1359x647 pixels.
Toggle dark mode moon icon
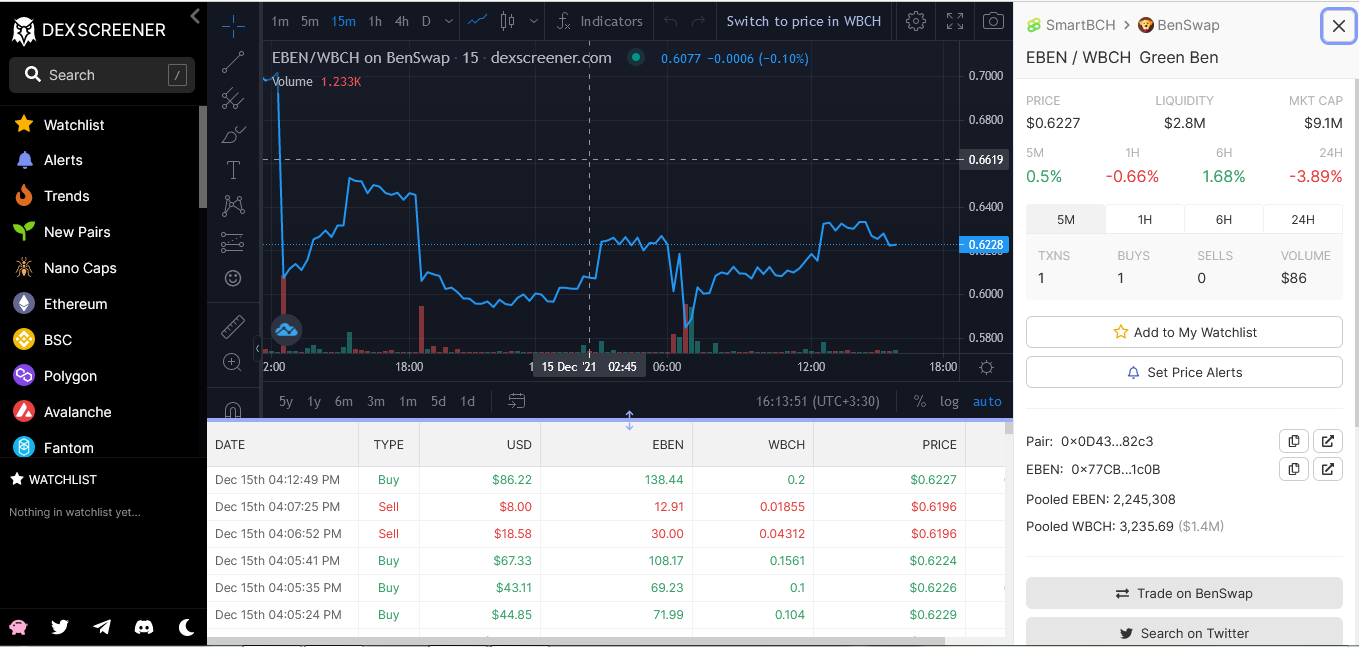187,627
